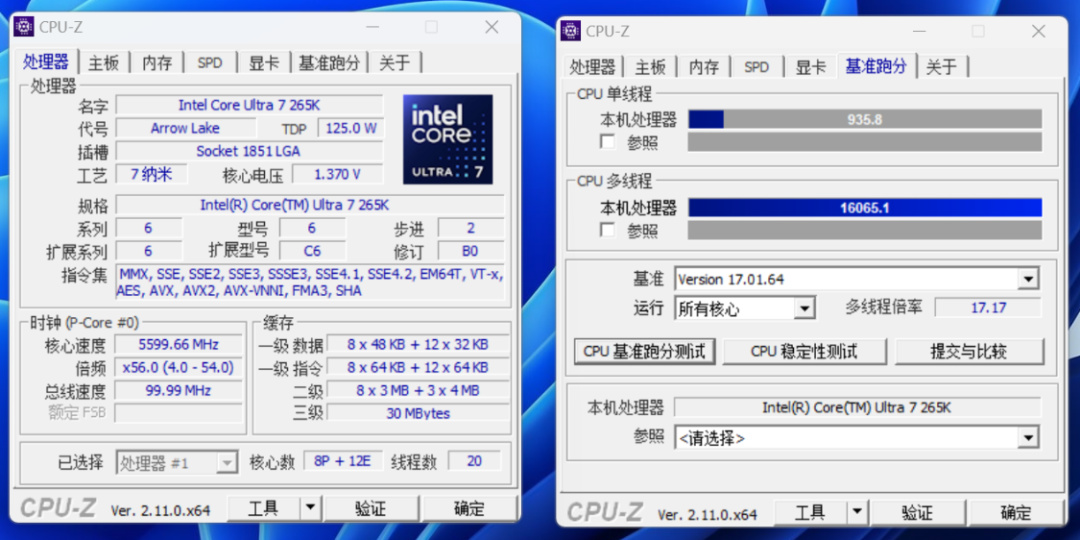The width and height of the screenshot is (1080, 540).
Task: Switch to 显卡 tab in the right window
Action: [811, 67]
